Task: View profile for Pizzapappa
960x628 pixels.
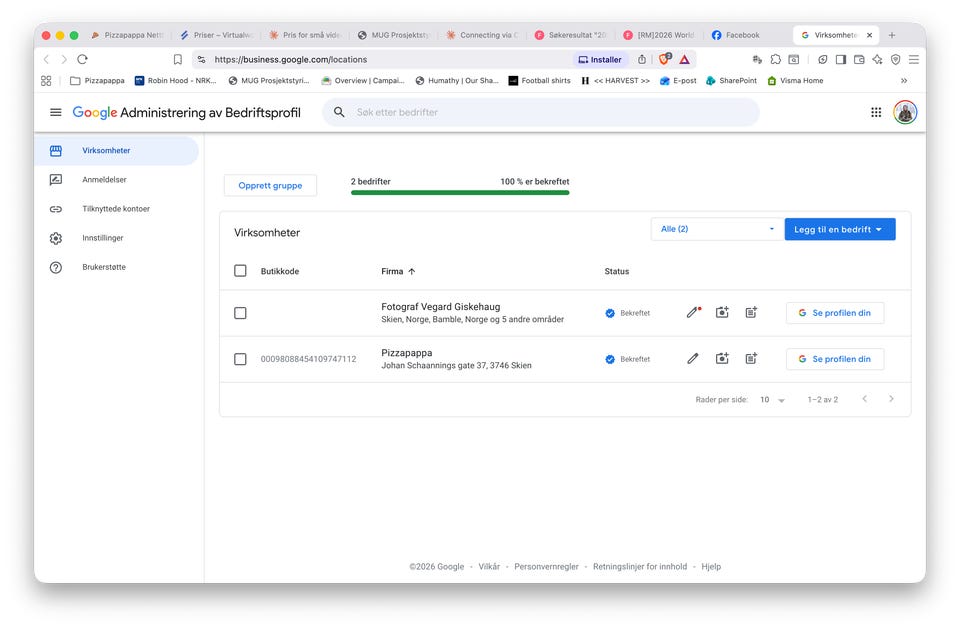Action: pos(835,359)
